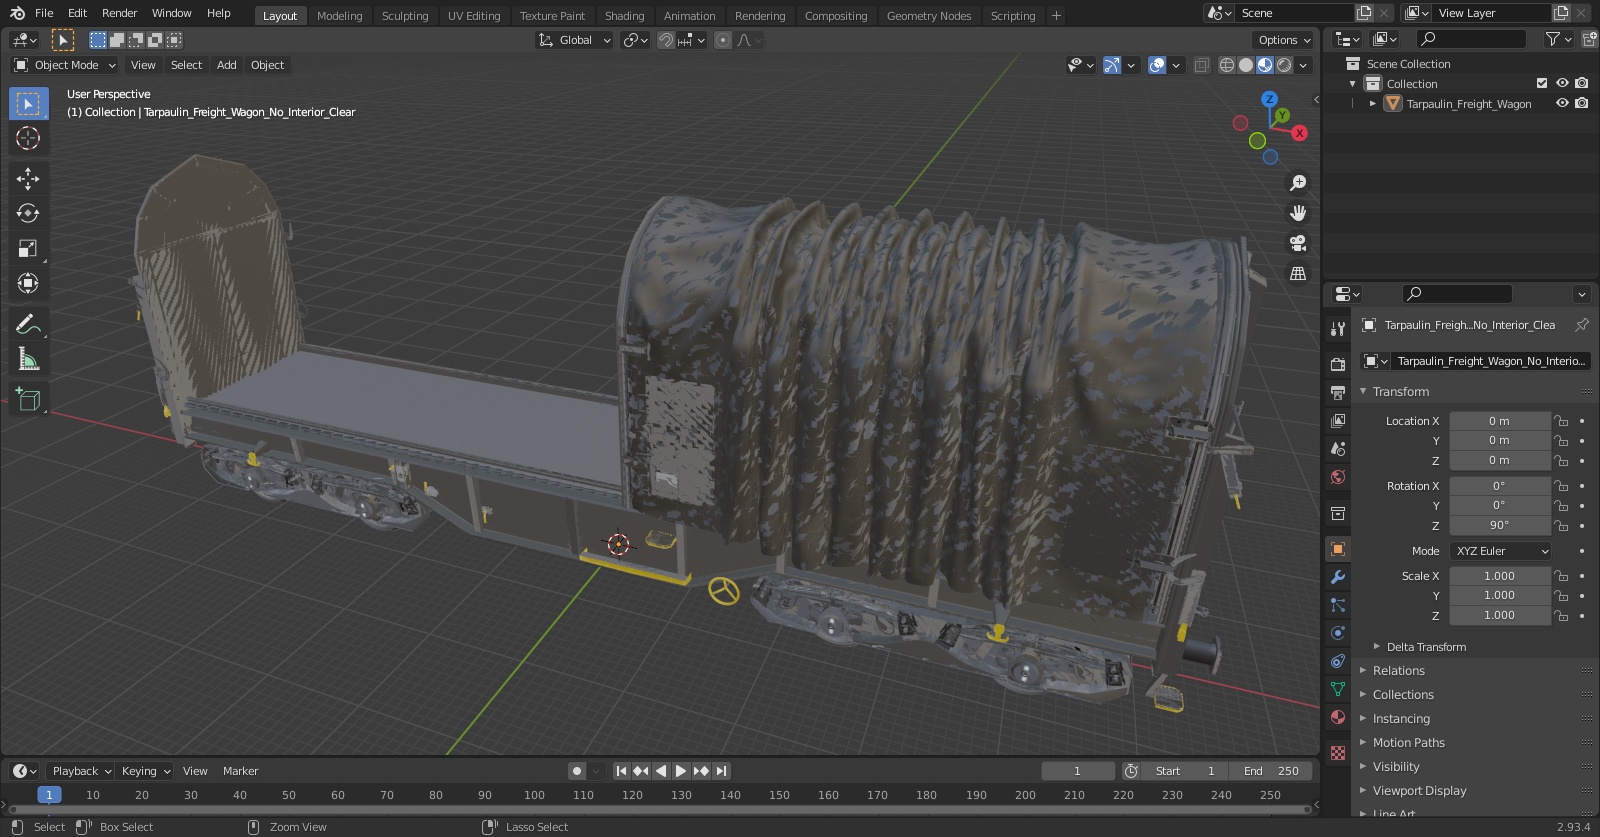Click the red X axis gizmo ball
Screen dimensions: 1600x837
tap(1299, 132)
